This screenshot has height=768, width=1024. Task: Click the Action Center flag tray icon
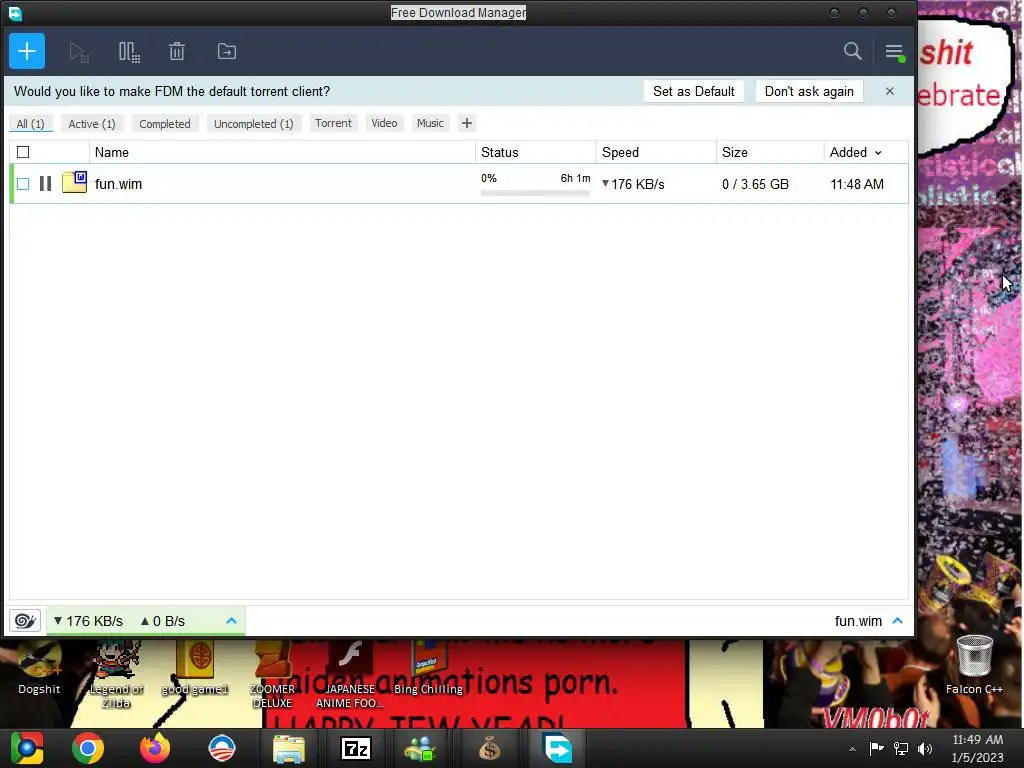[876, 748]
